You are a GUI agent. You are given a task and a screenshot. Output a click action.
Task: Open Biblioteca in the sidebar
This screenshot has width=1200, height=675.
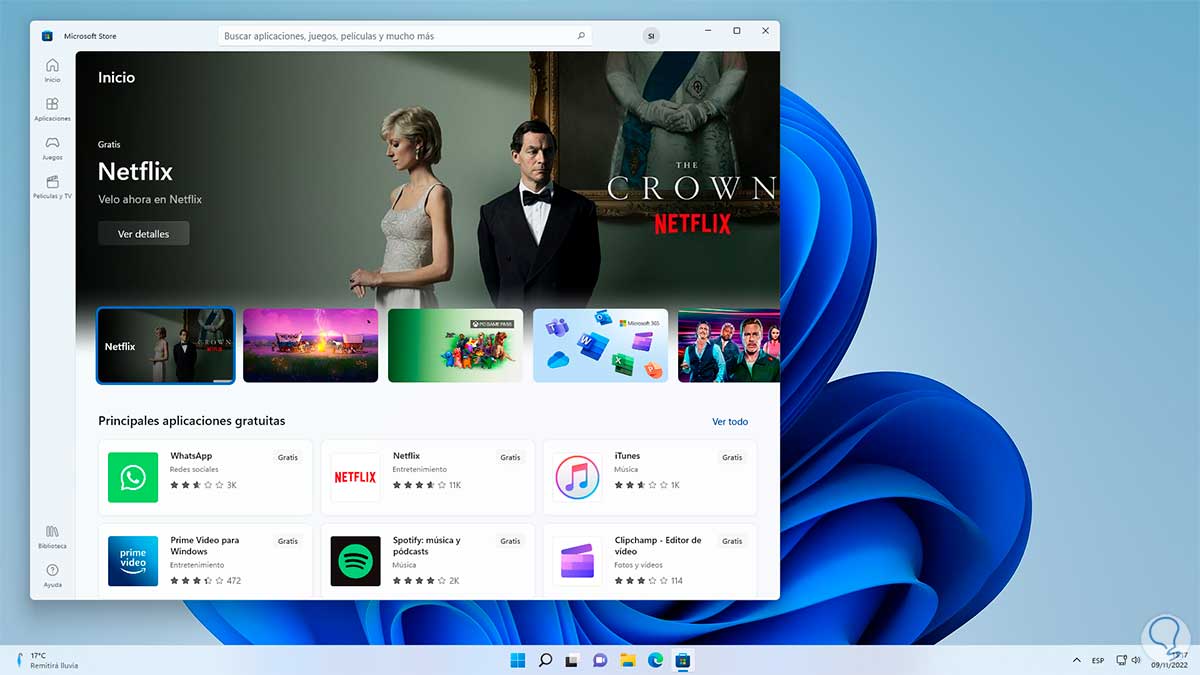[52, 537]
